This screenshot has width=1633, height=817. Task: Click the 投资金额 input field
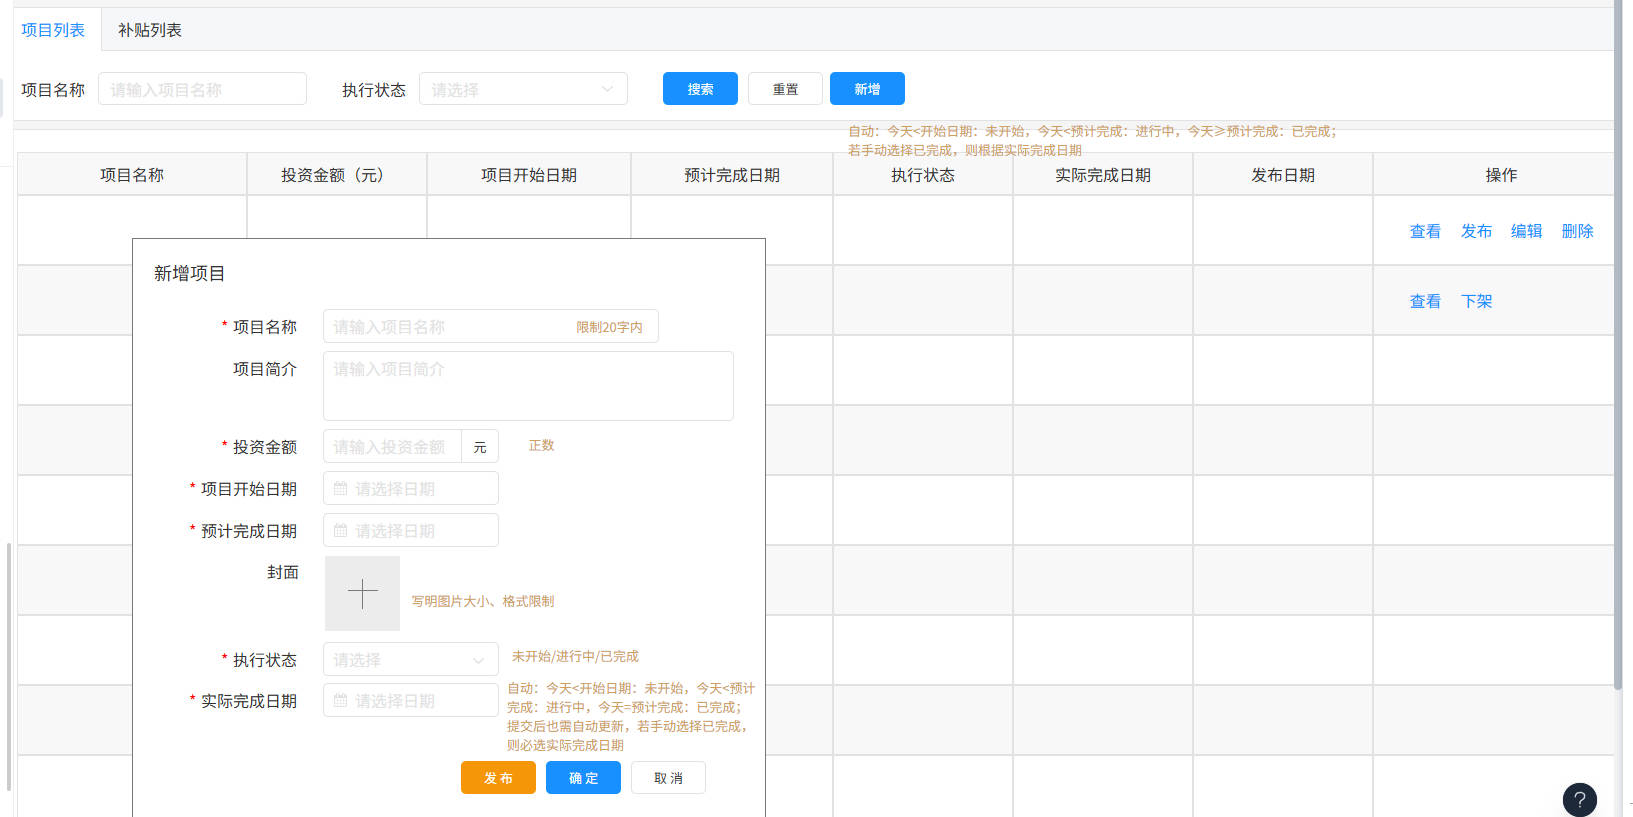(392, 447)
